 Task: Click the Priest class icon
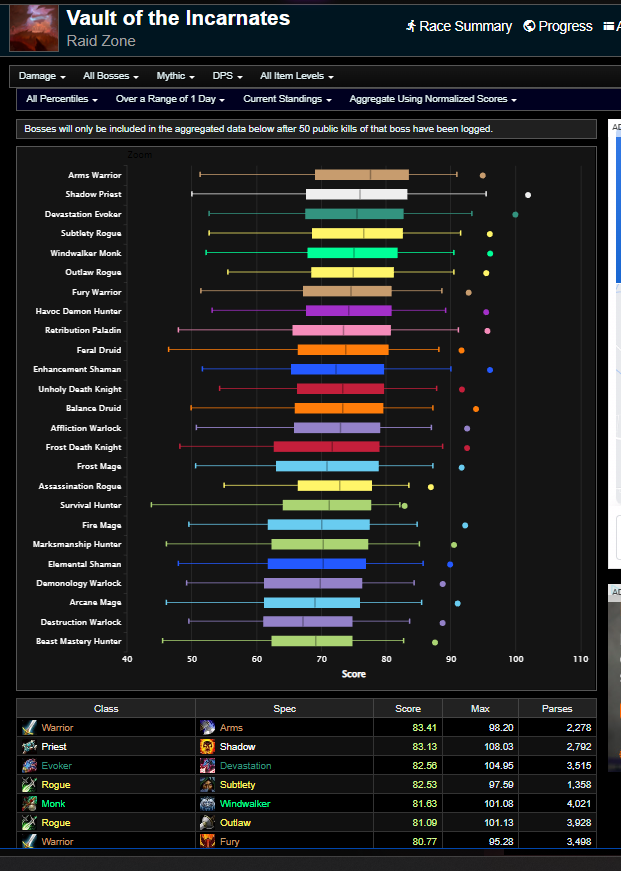click(29, 747)
